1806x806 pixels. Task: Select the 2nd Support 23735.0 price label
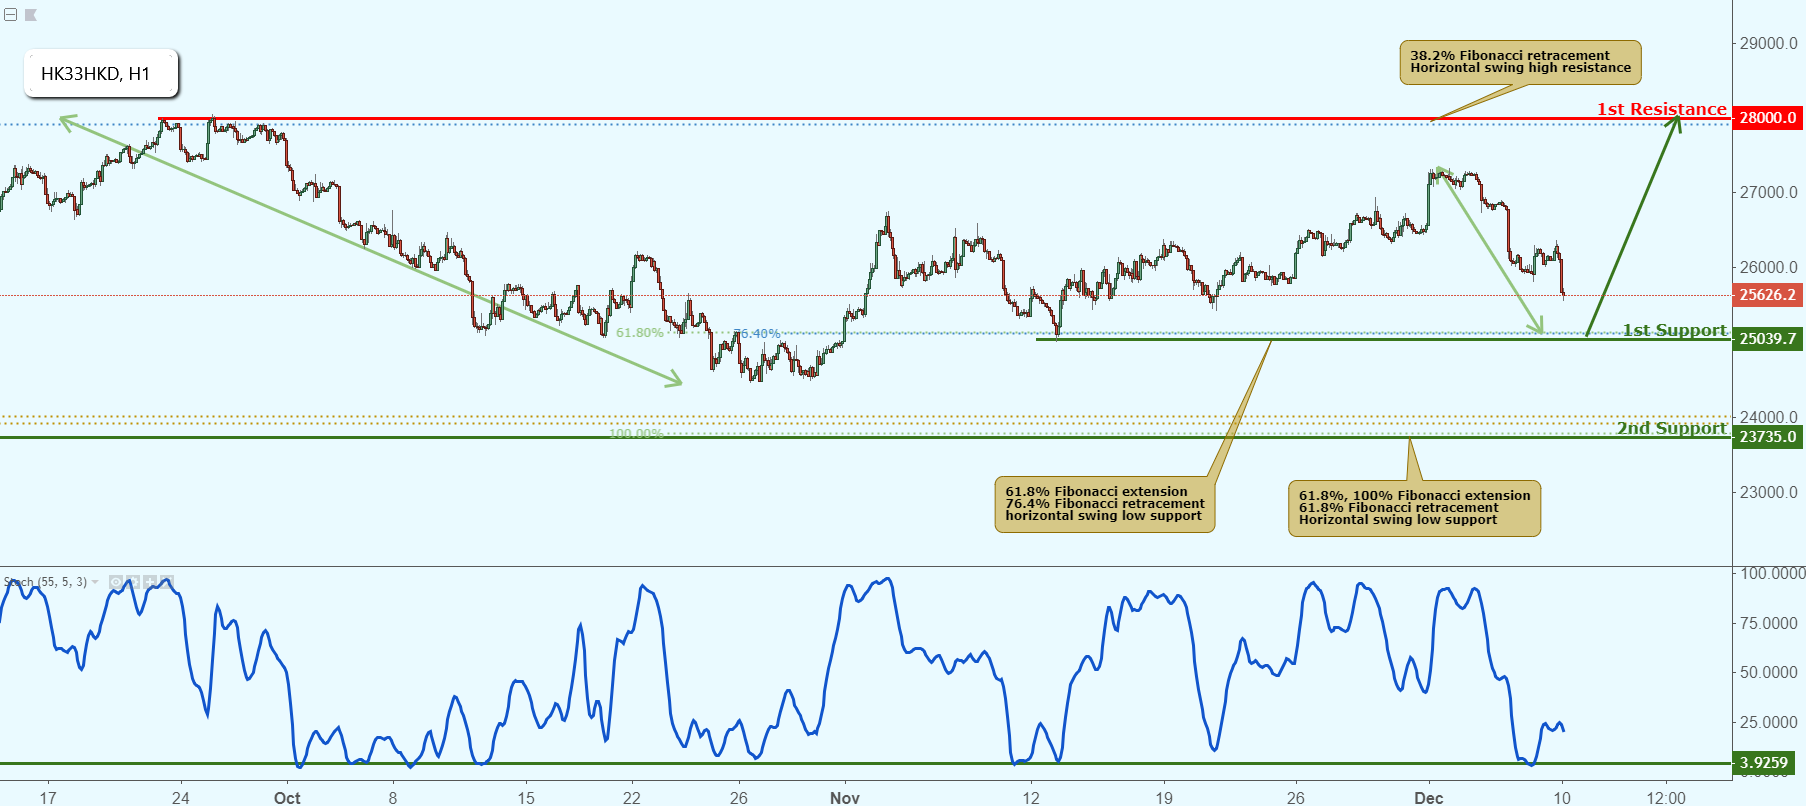1768,437
